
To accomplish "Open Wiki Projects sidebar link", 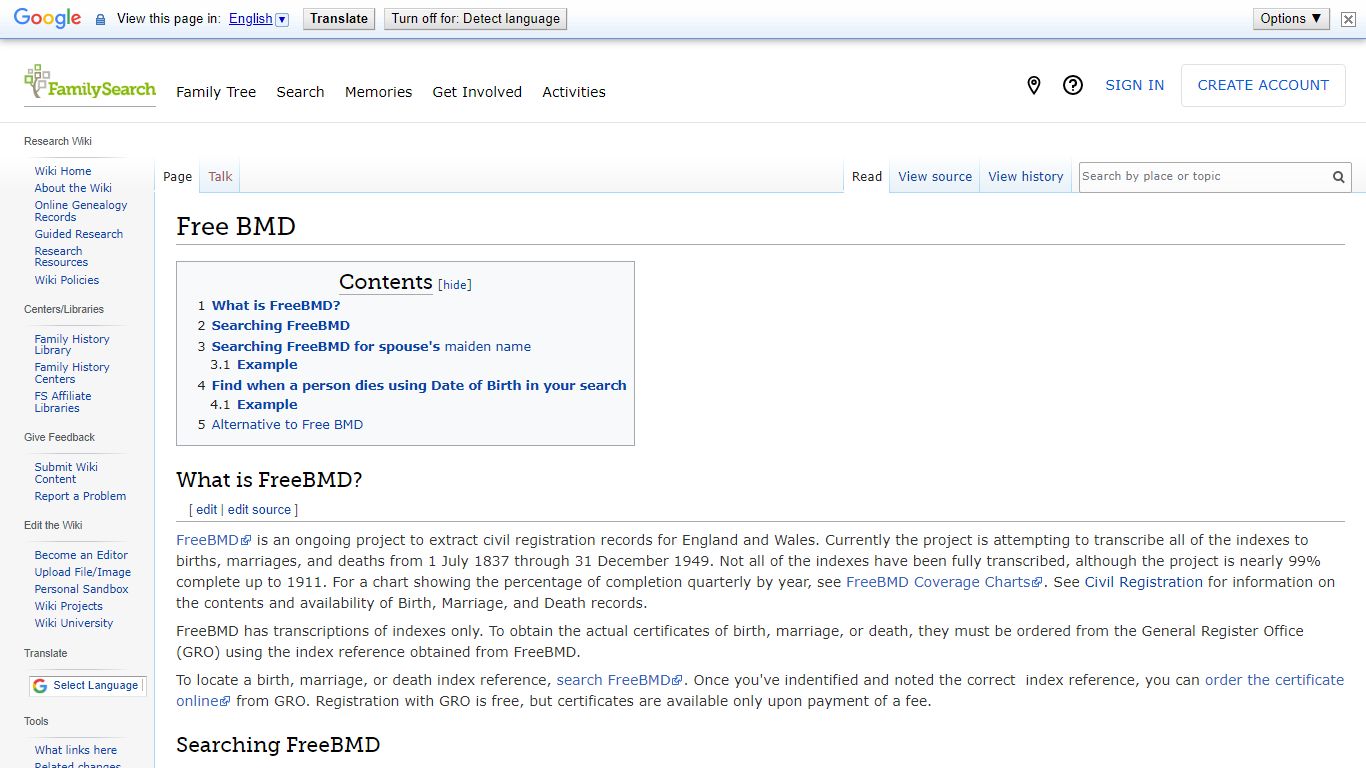I will coord(69,606).
